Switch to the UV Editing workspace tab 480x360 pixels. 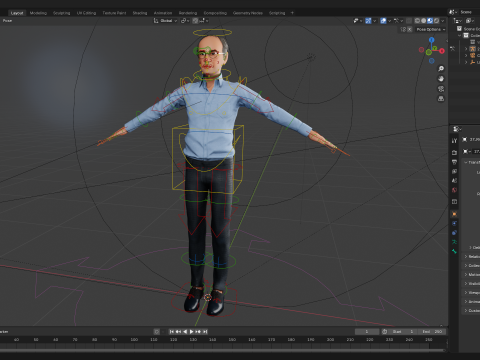[86, 13]
